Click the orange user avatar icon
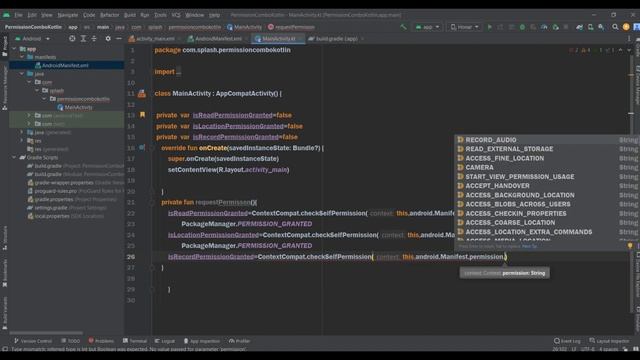The width and height of the screenshot is (640, 360). [626, 27]
